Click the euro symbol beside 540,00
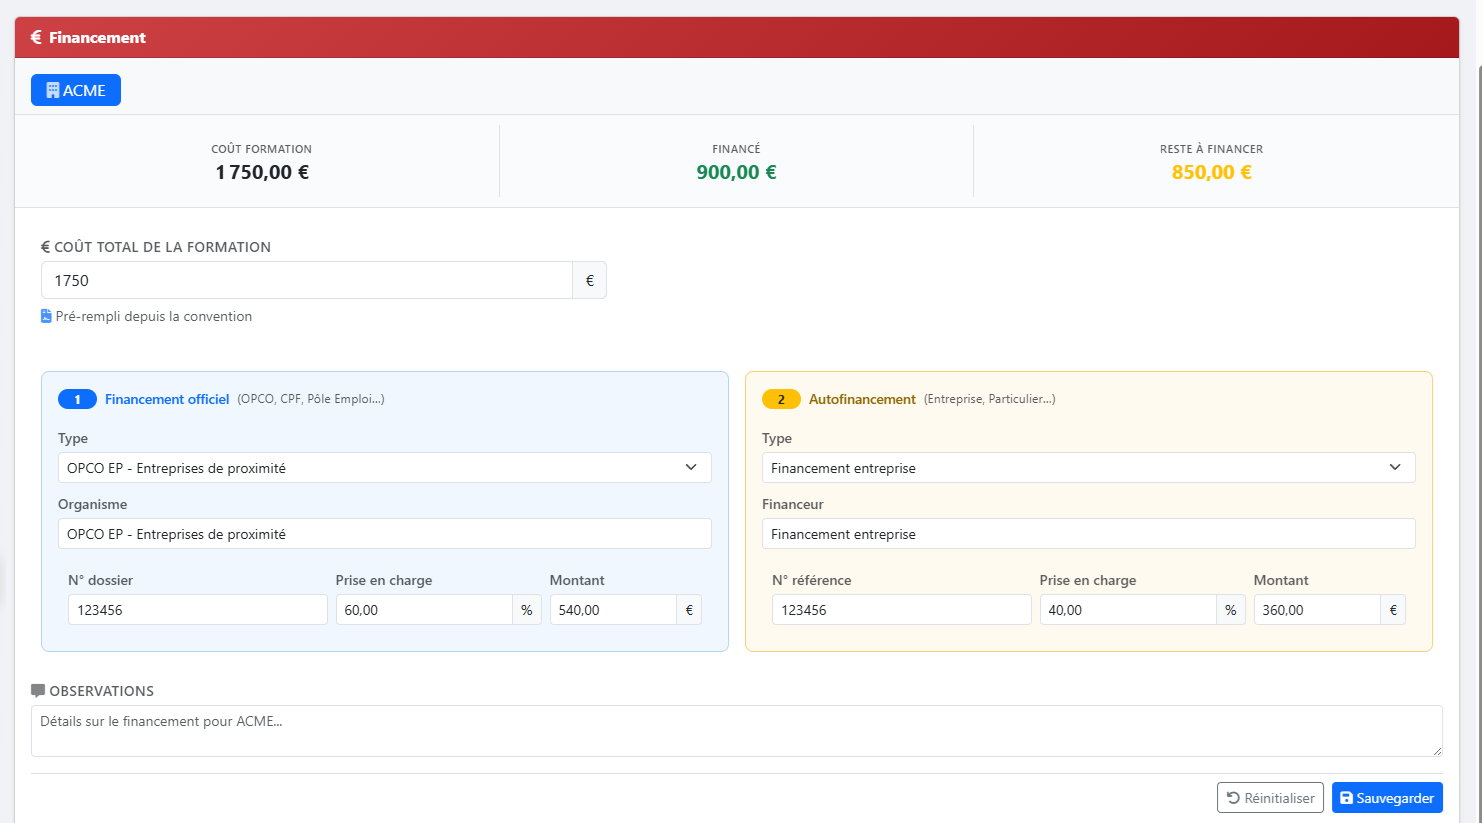This screenshot has width=1482, height=823. (689, 610)
